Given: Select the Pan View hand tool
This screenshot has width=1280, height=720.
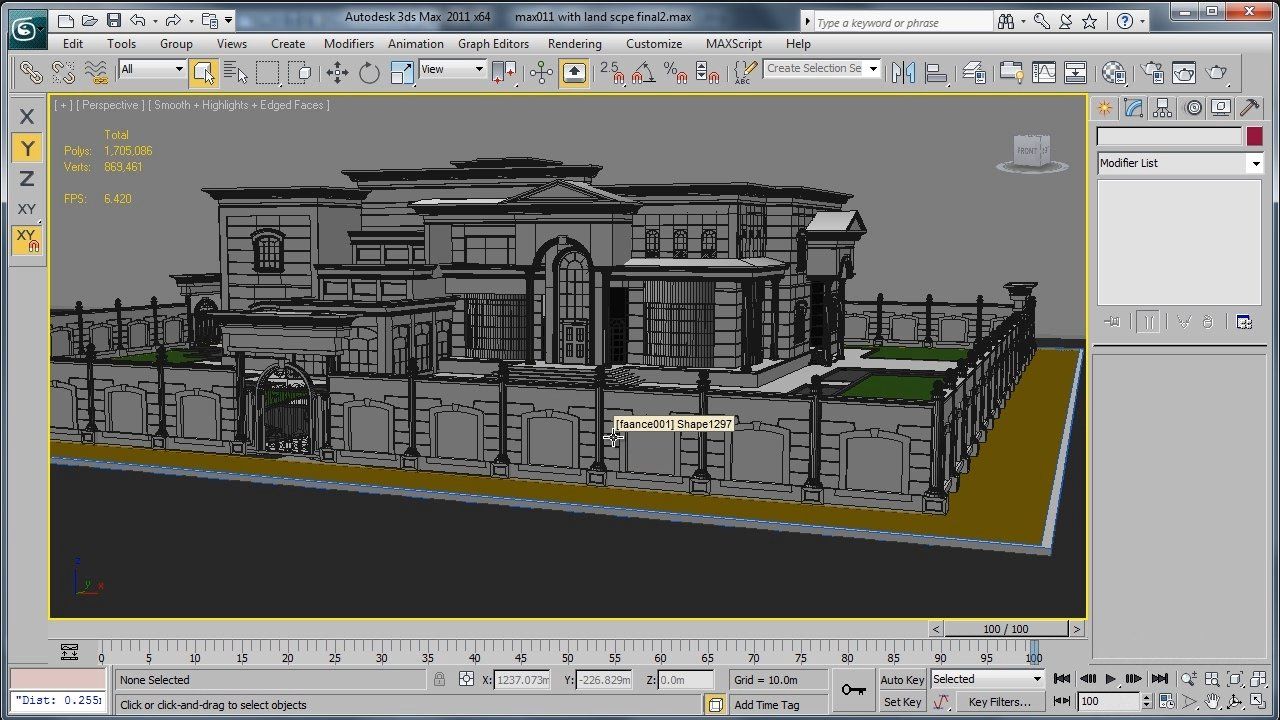Looking at the screenshot, I should pos(1212,702).
